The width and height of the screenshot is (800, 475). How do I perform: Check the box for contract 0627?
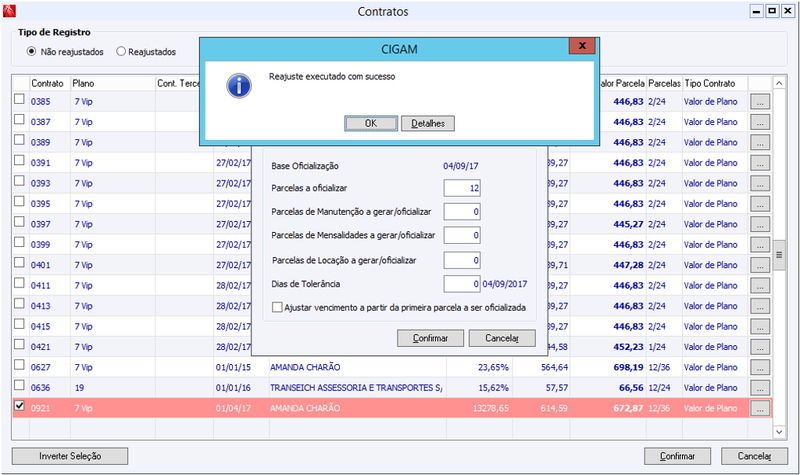pyautogui.click(x=19, y=365)
